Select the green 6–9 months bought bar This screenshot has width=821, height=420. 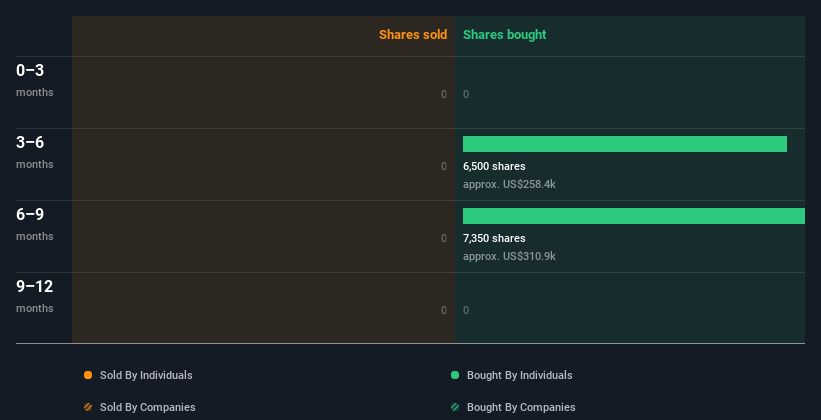click(634, 216)
